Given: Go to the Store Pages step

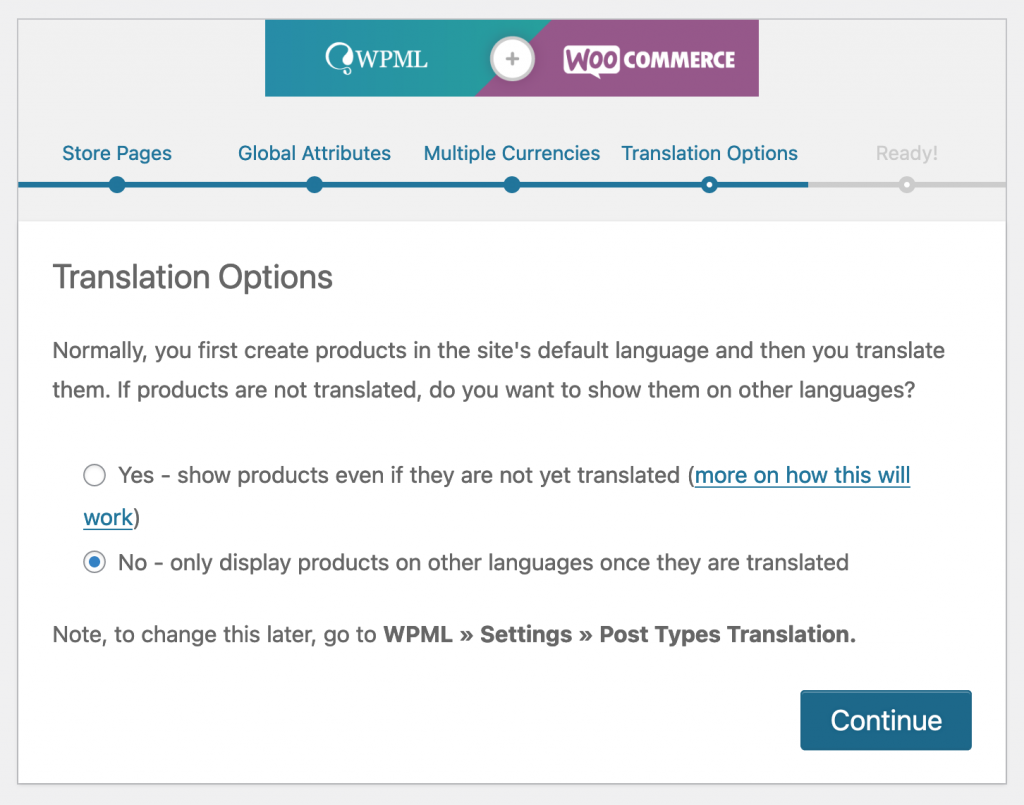Looking at the screenshot, I should pyautogui.click(x=117, y=153).
